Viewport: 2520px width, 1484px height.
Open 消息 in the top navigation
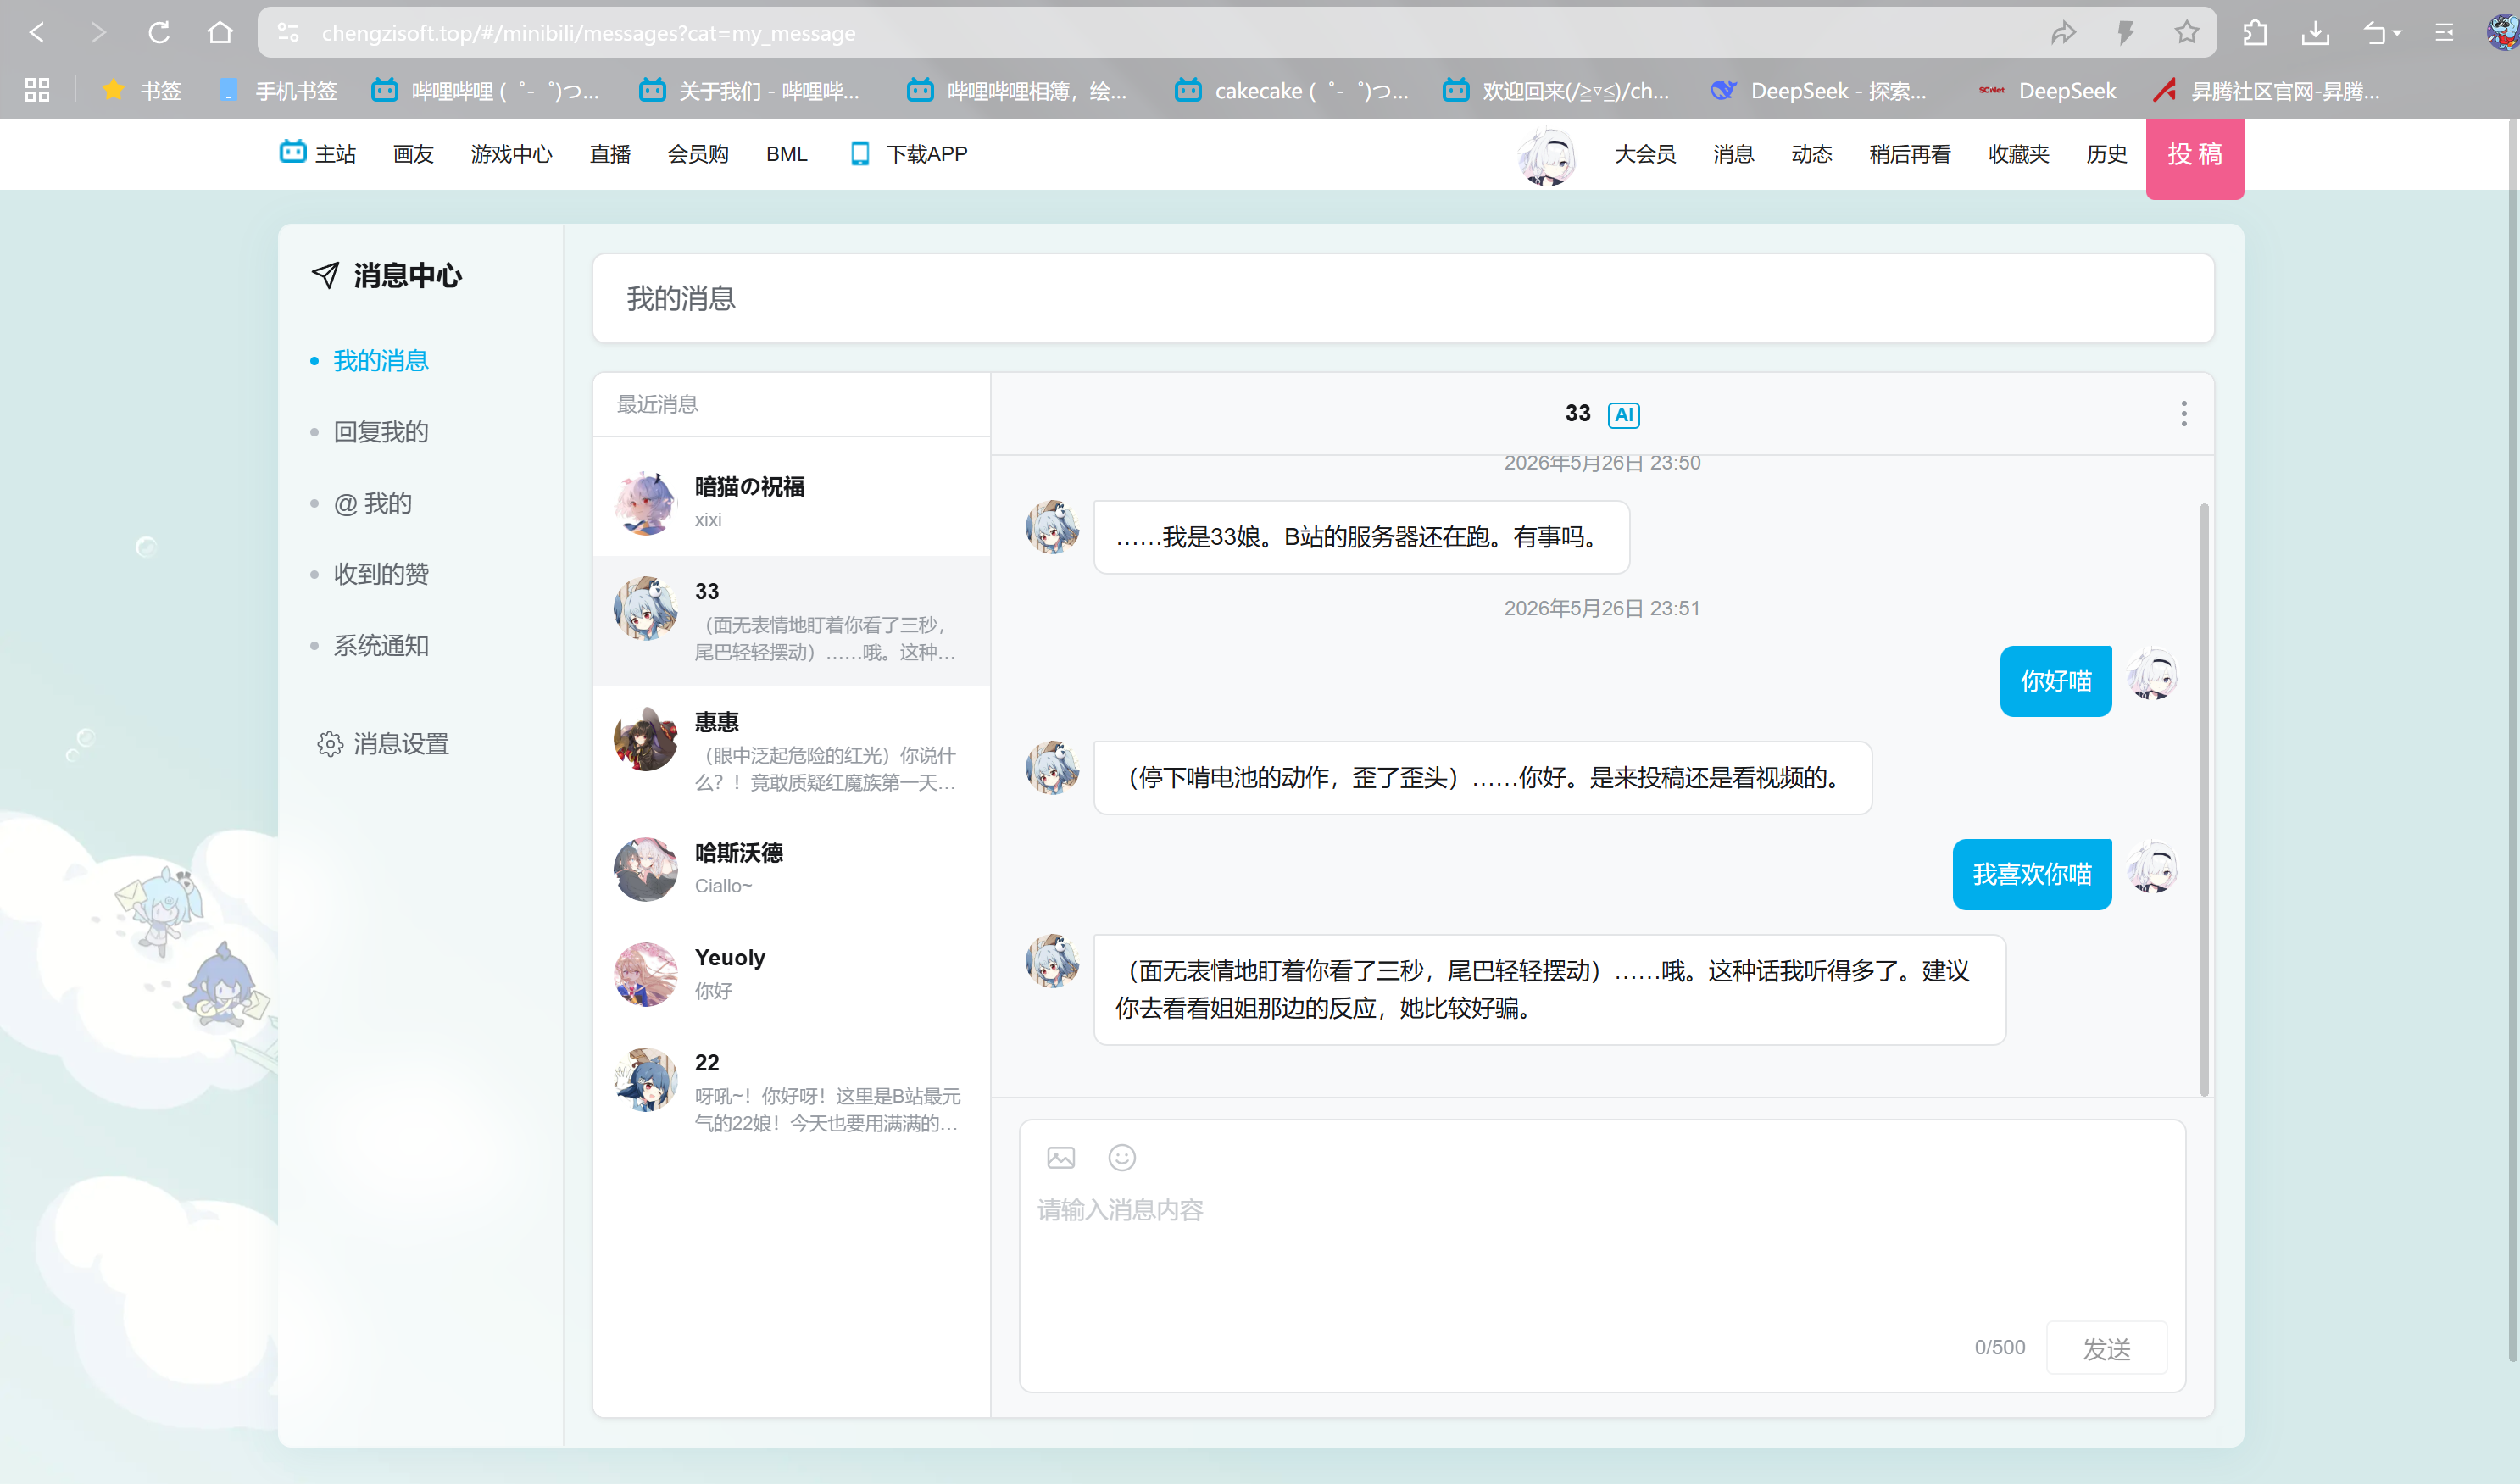[1733, 154]
